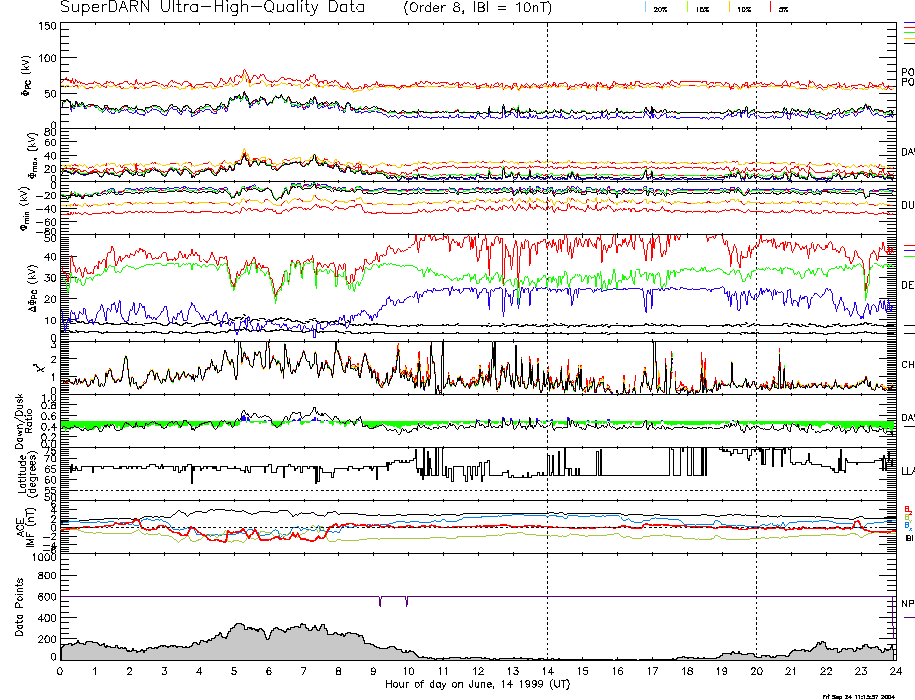Select the dashed vertical line at hour 14
This screenshot has height=700, width=915.
(x=547, y=300)
